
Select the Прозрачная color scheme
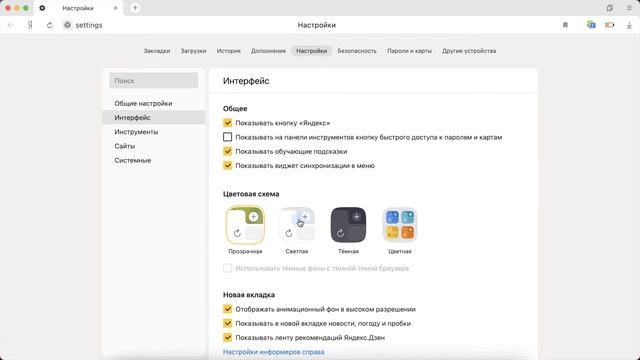click(x=245, y=225)
